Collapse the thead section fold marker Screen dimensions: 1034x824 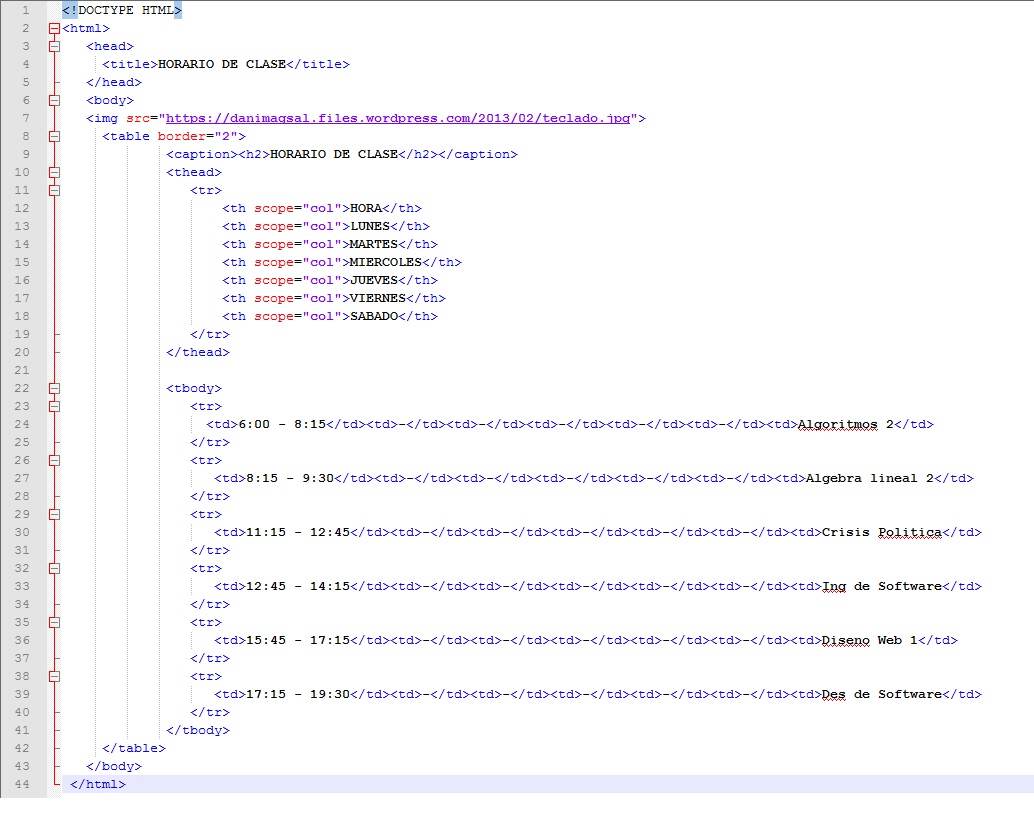point(54,172)
